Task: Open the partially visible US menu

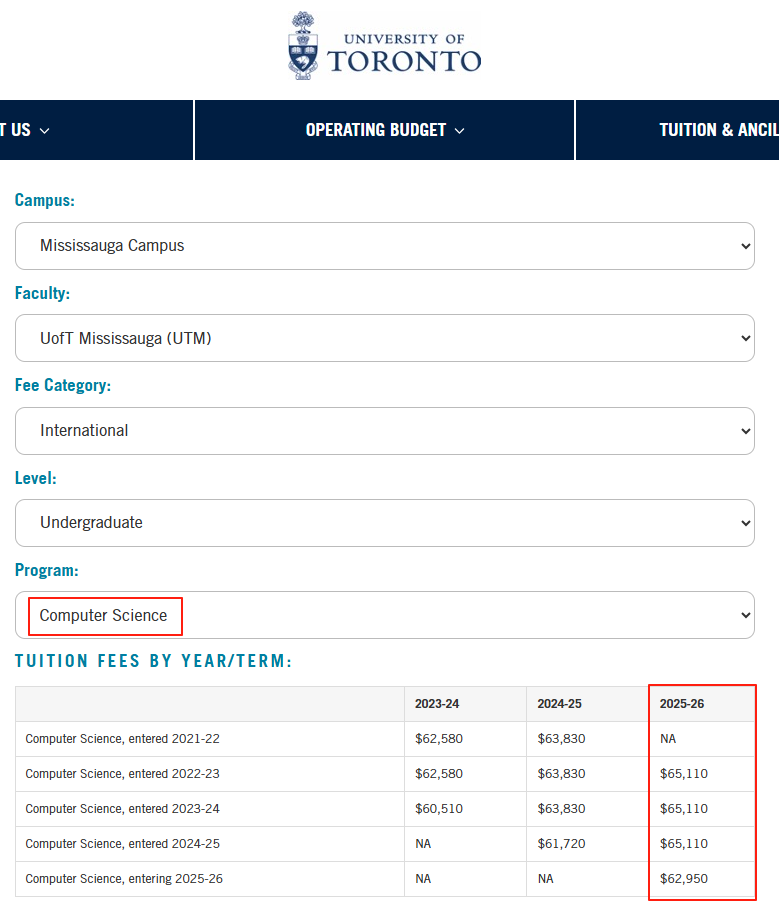Action: (96, 130)
